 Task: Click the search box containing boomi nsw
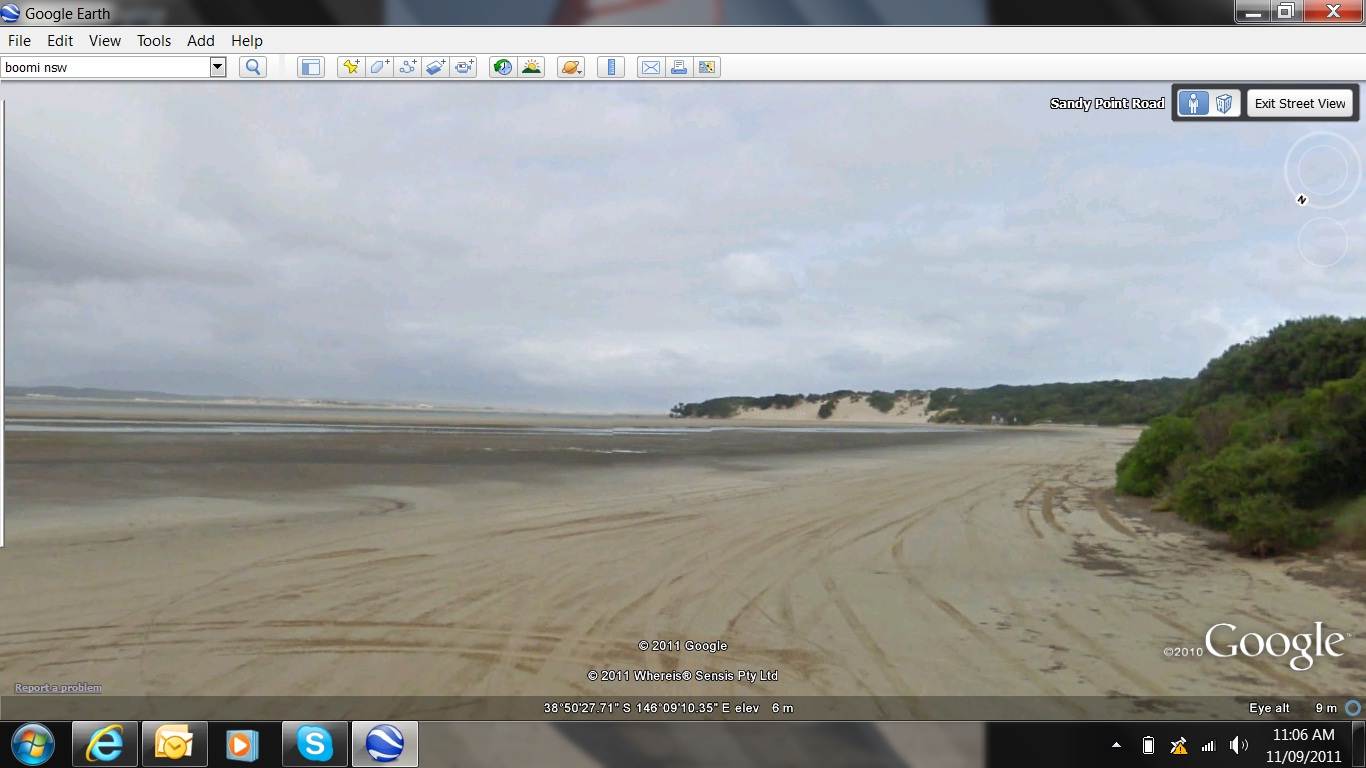(x=105, y=67)
